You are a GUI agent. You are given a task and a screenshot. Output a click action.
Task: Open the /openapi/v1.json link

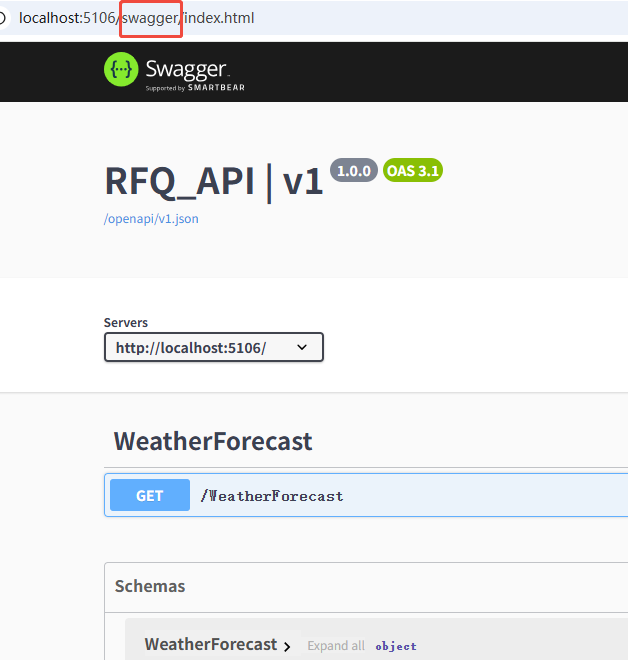pos(151,219)
